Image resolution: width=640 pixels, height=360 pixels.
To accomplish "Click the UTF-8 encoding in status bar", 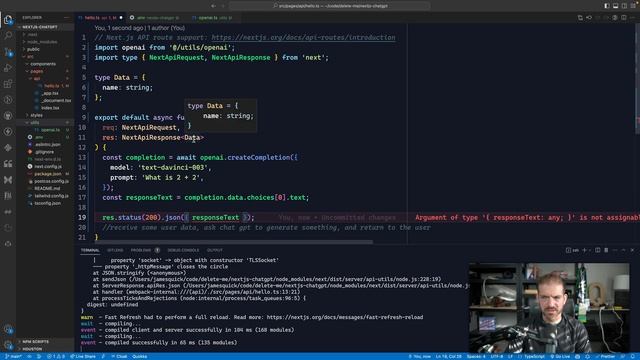I will click(497, 356).
